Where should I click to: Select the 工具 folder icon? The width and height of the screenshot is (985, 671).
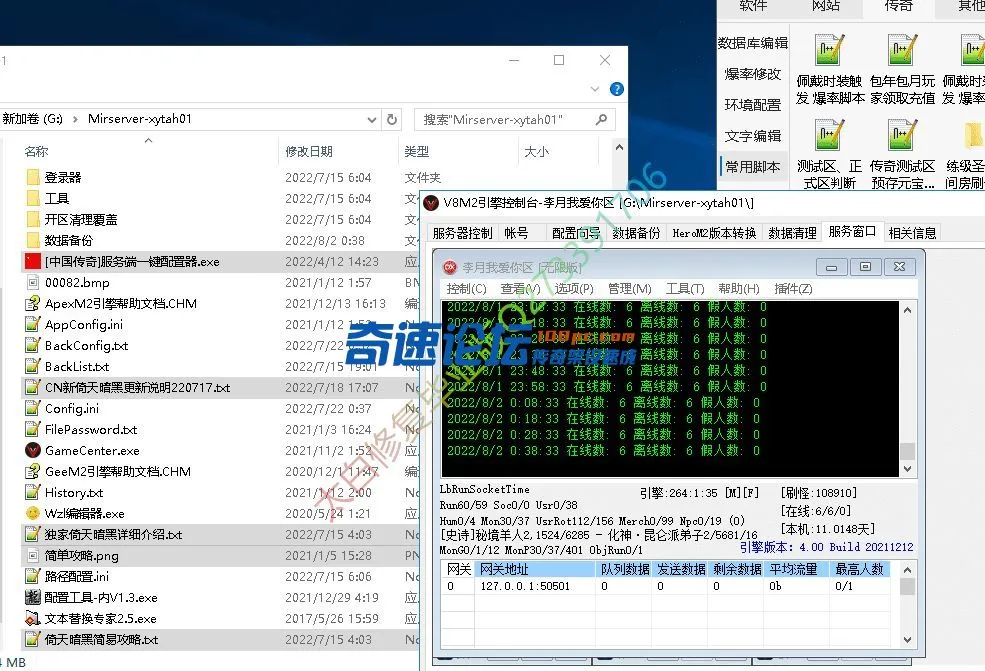pos(33,199)
